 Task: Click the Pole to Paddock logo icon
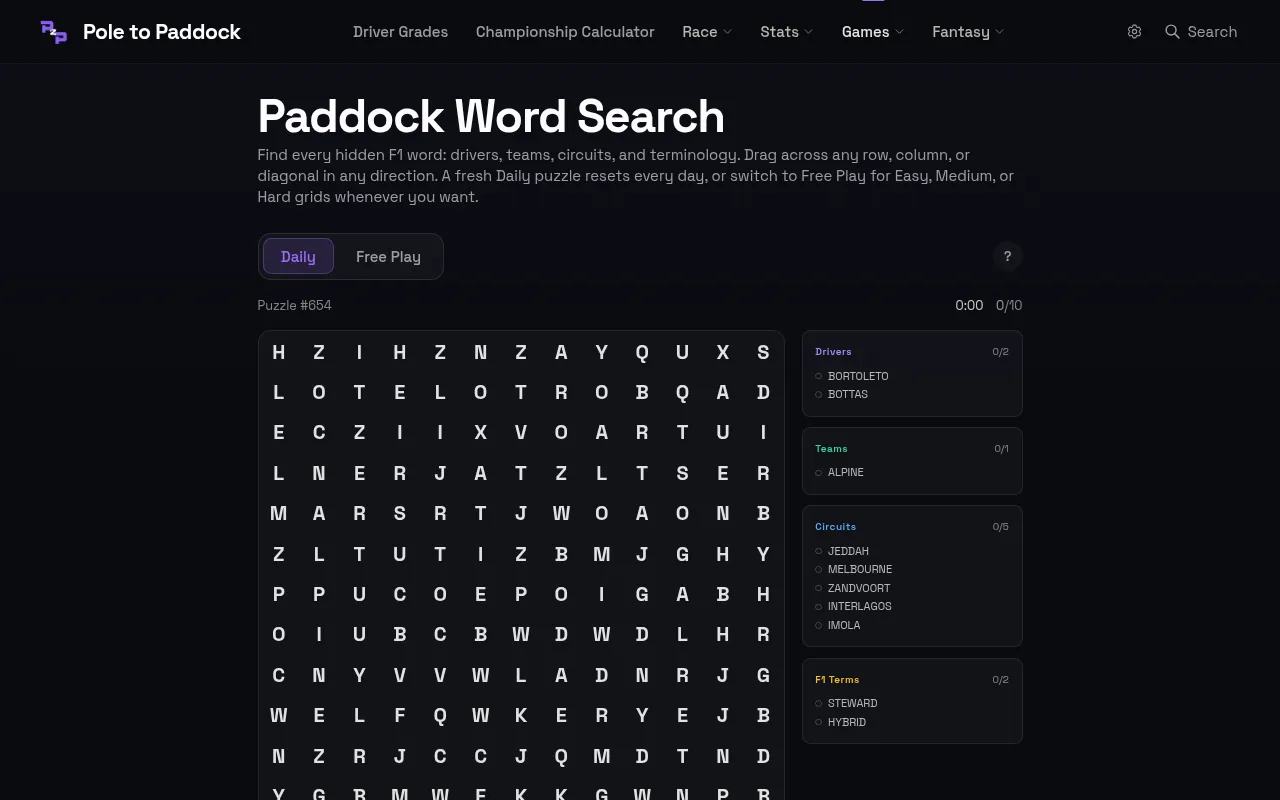[x=54, y=32]
